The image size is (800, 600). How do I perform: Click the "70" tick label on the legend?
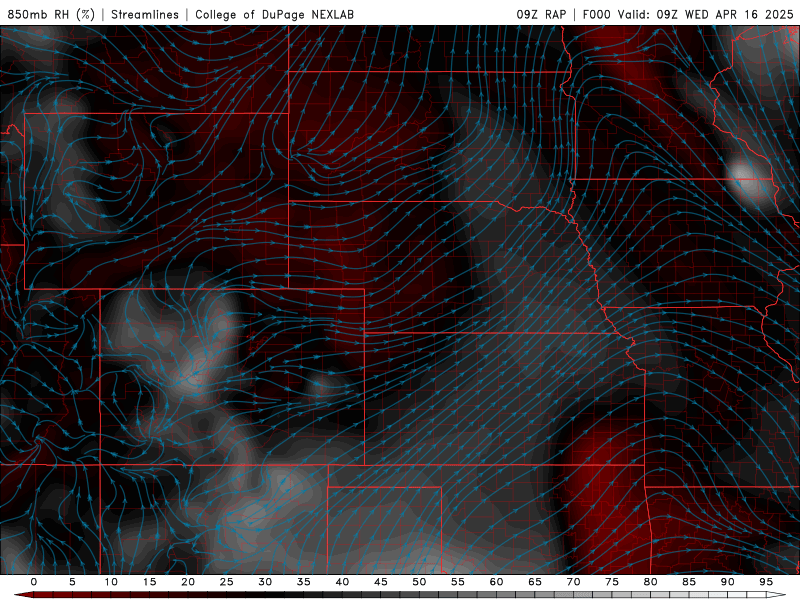pyautogui.click(x=573, y=582)
